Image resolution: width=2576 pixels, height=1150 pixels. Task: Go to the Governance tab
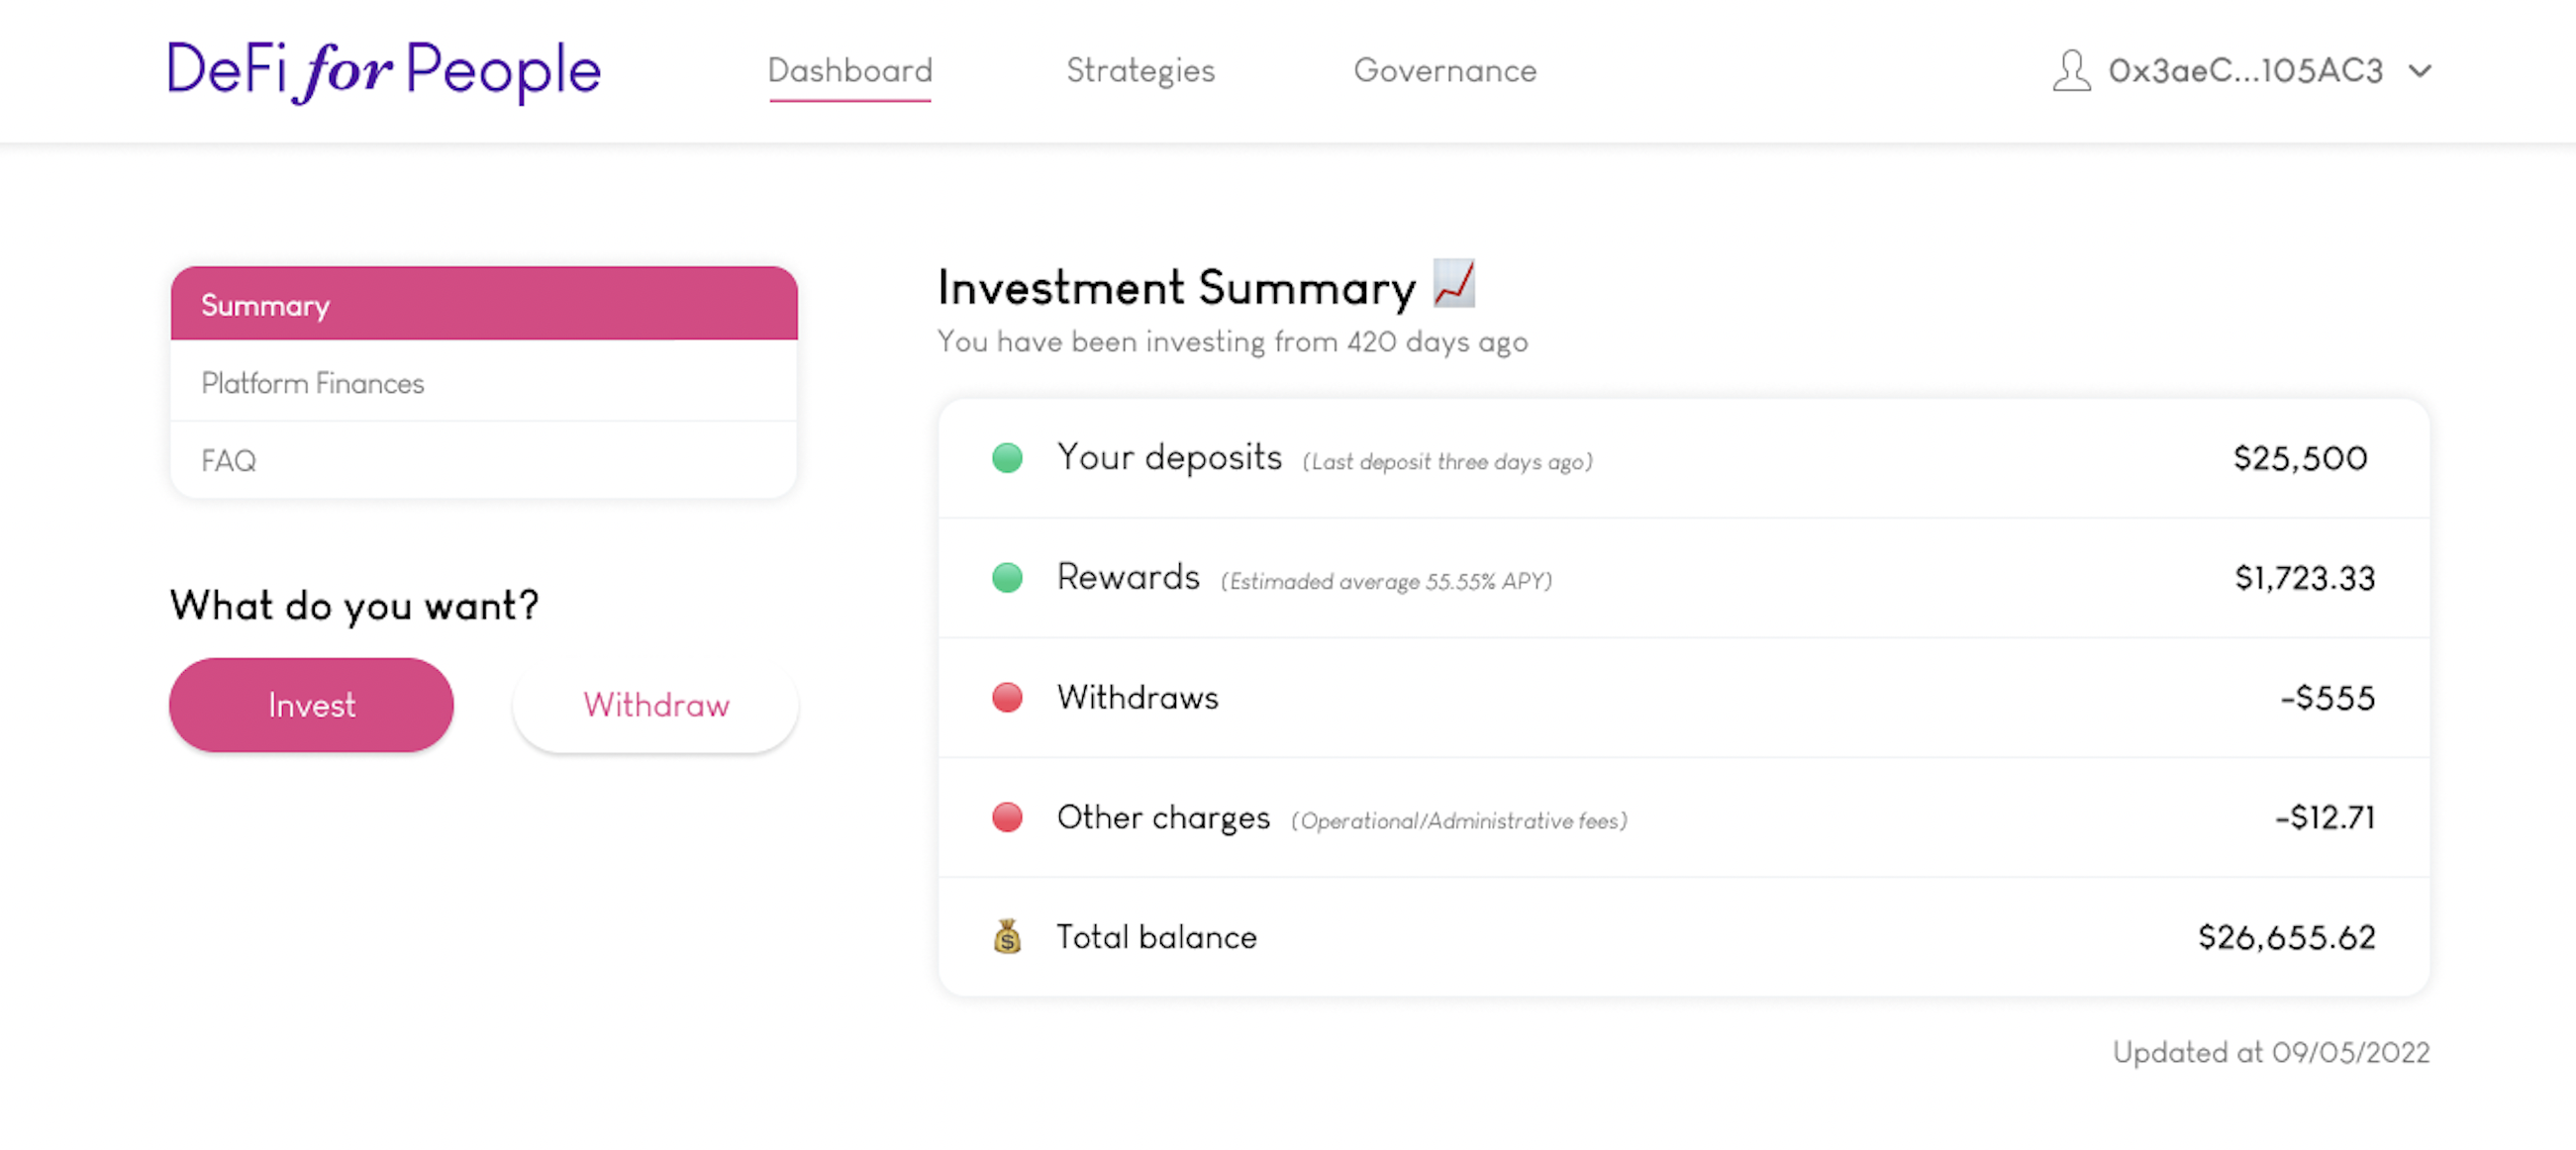tap(1444, 71)
